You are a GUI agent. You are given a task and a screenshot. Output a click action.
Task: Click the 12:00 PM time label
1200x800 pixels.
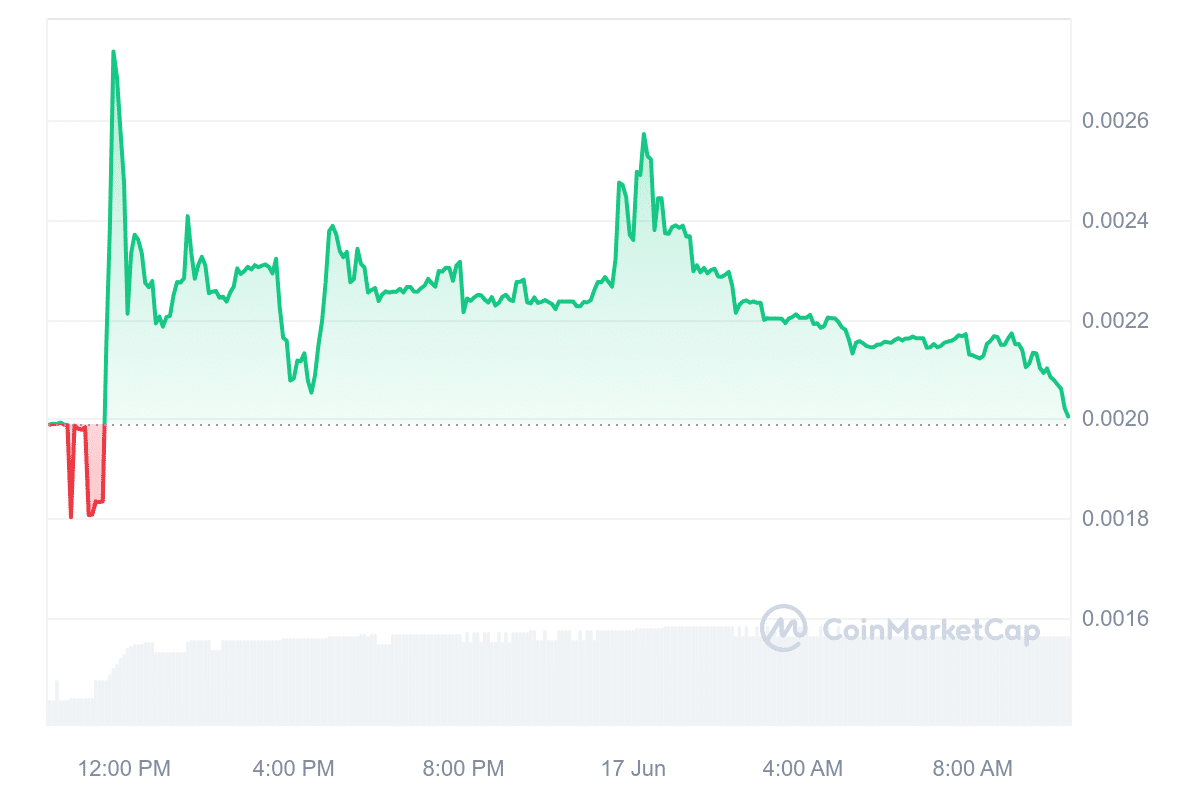125,768
